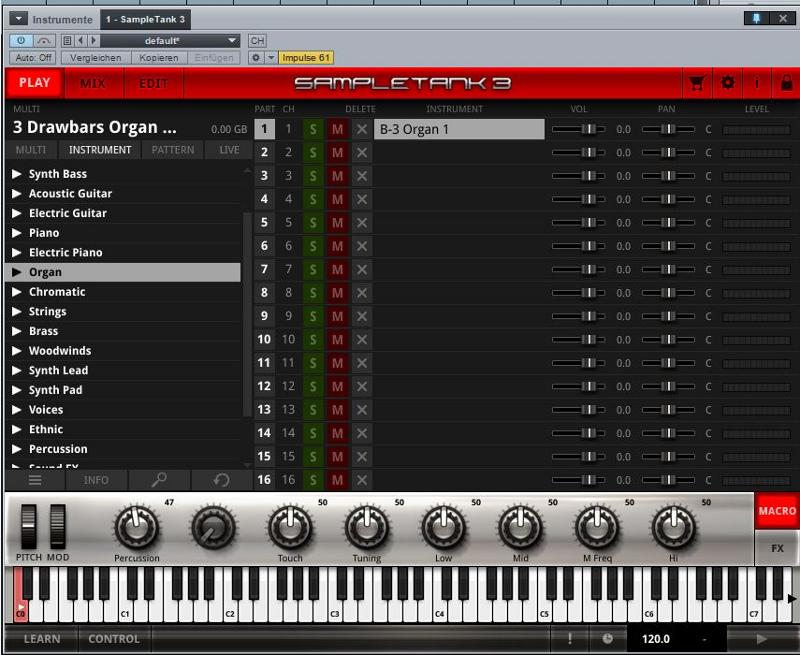The height and width of the screenshot is (655, 800).
Task: Expand the Acoustic Guitar category
Action: [x=17, y=194]
